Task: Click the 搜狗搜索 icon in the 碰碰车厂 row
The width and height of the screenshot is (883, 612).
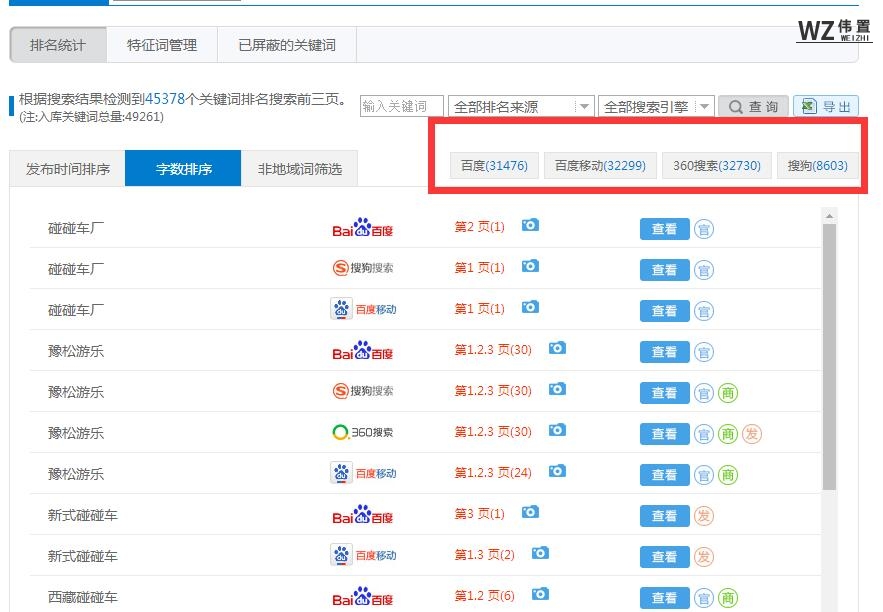Action: (361, 269)
